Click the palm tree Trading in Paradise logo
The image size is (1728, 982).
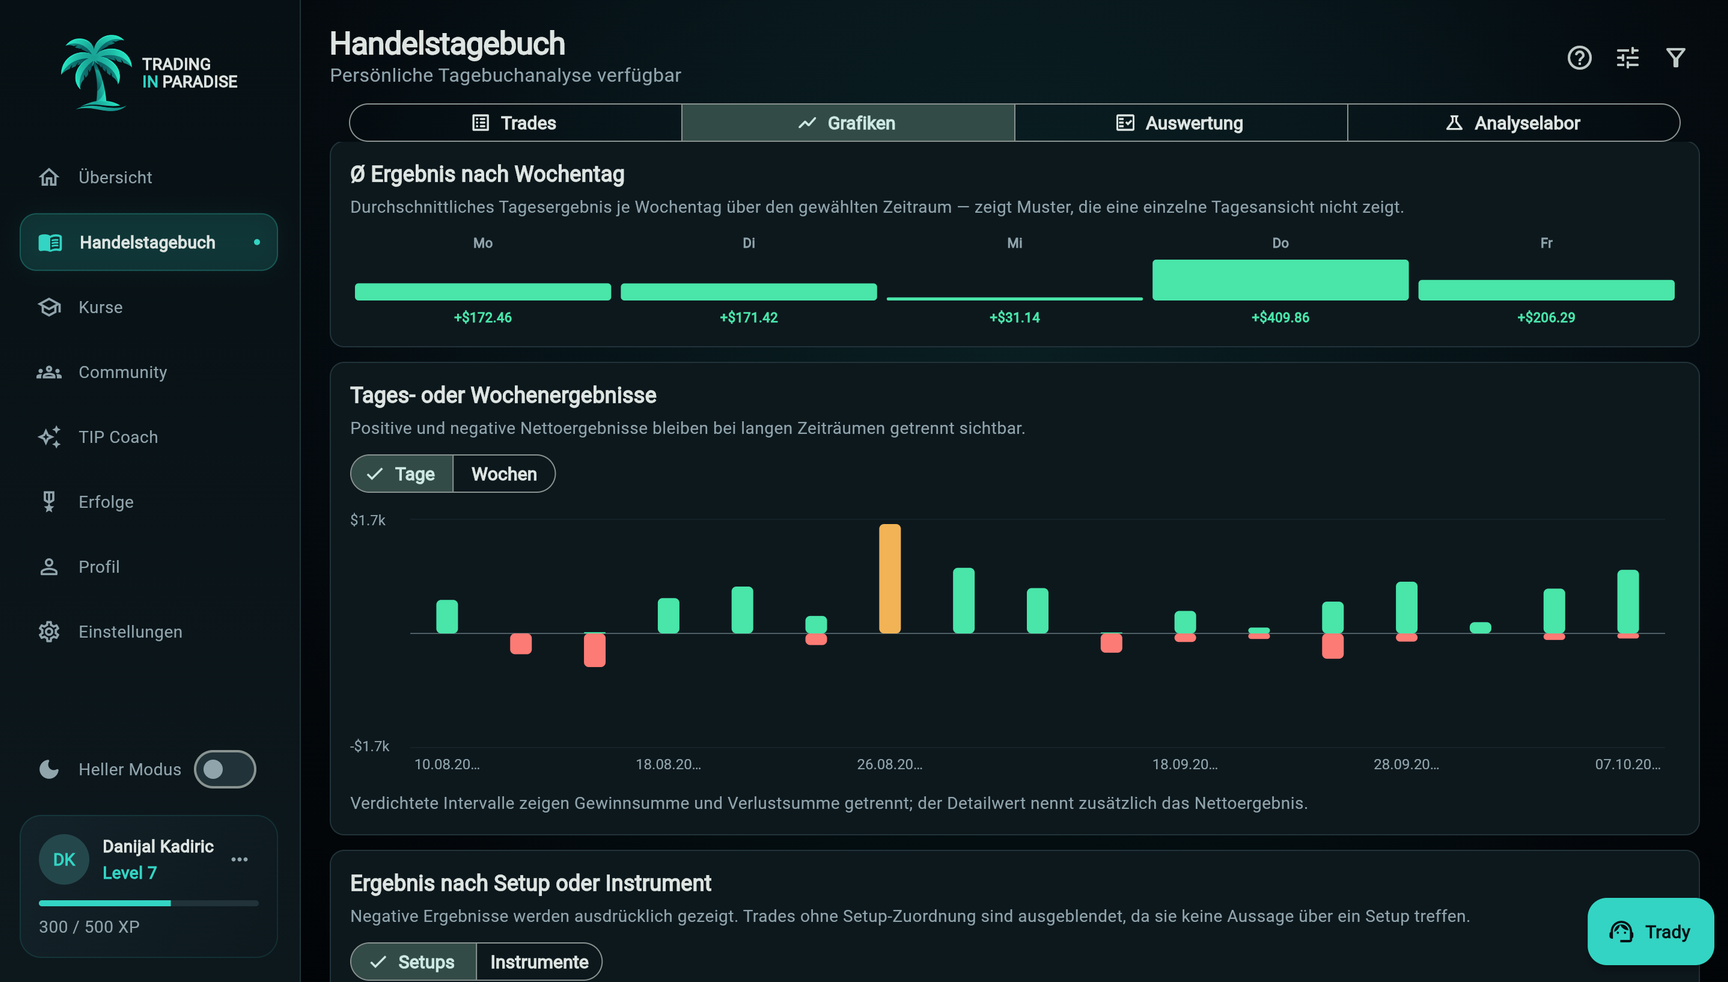[148, 72]
